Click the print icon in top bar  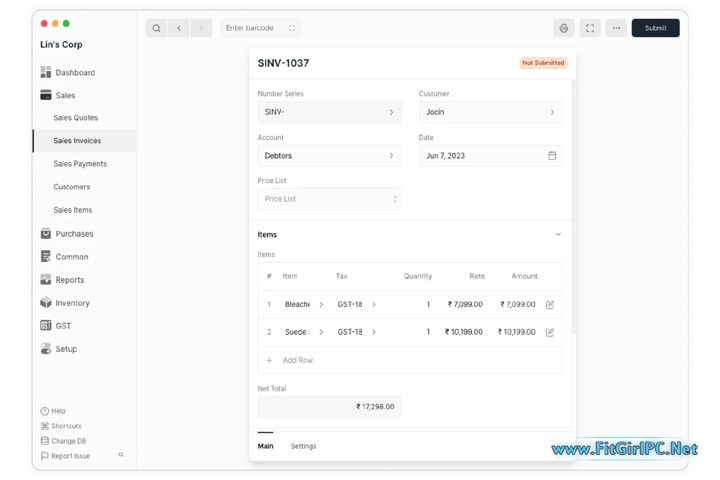point(564,28)
